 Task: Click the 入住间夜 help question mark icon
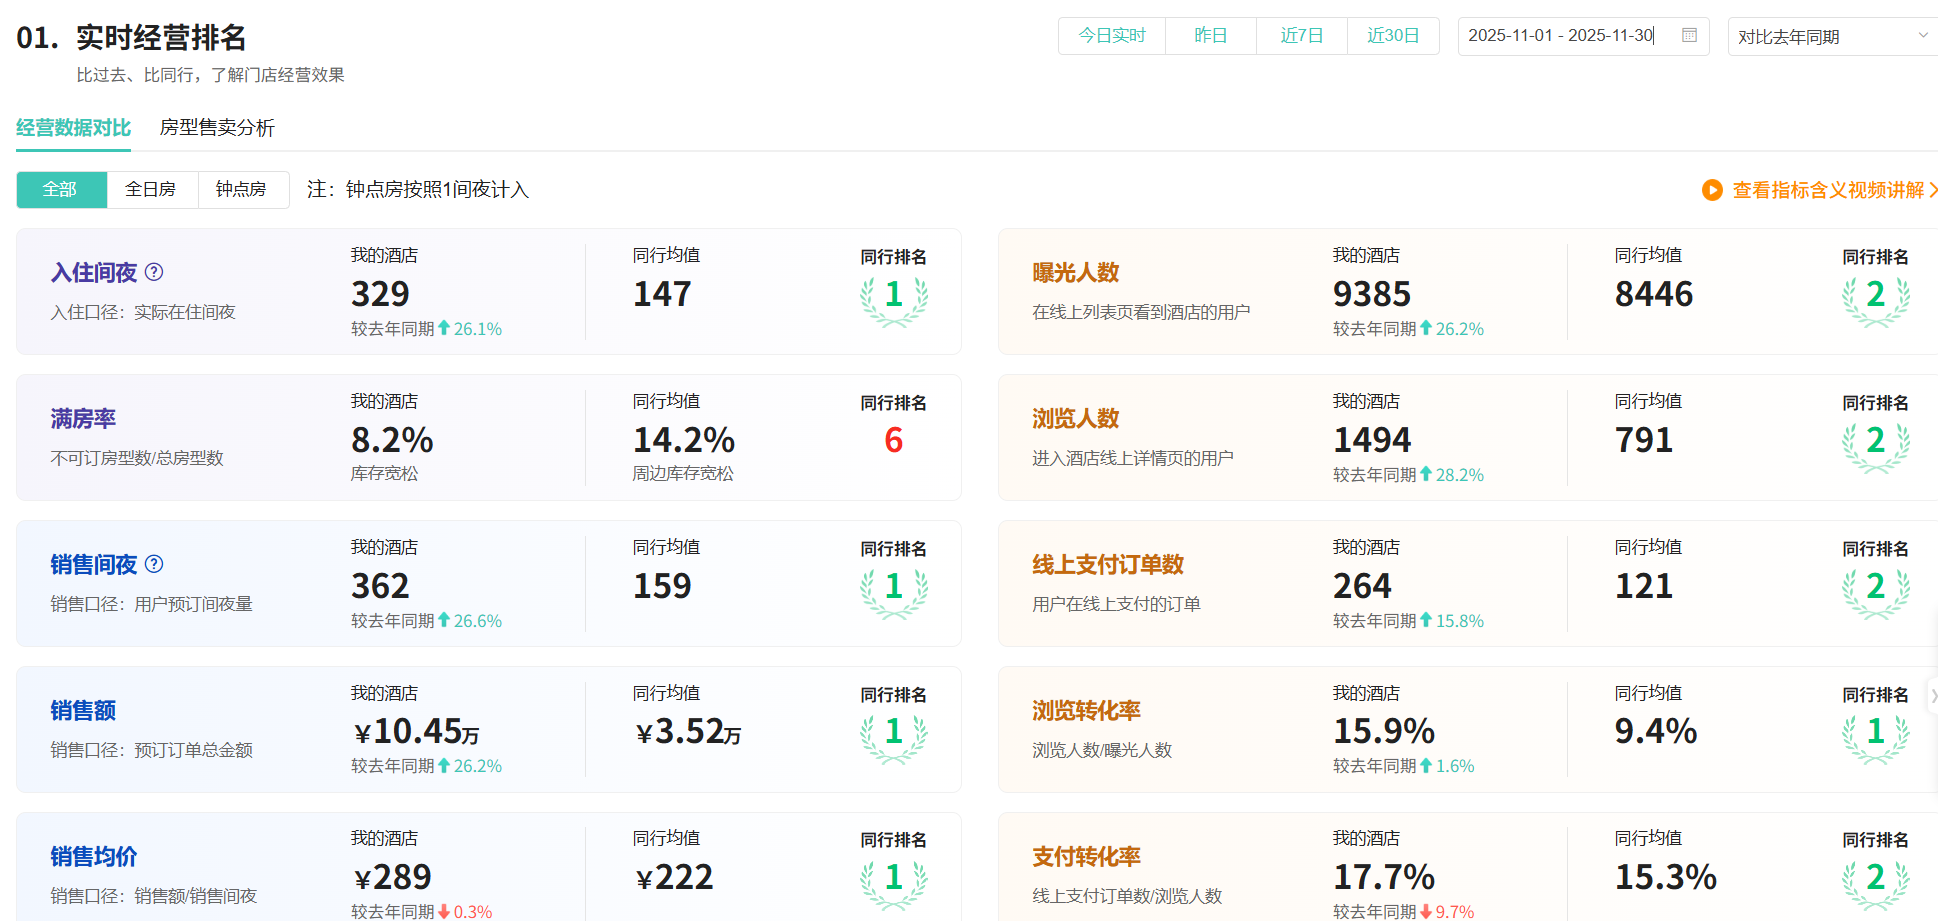pos(154,272)
